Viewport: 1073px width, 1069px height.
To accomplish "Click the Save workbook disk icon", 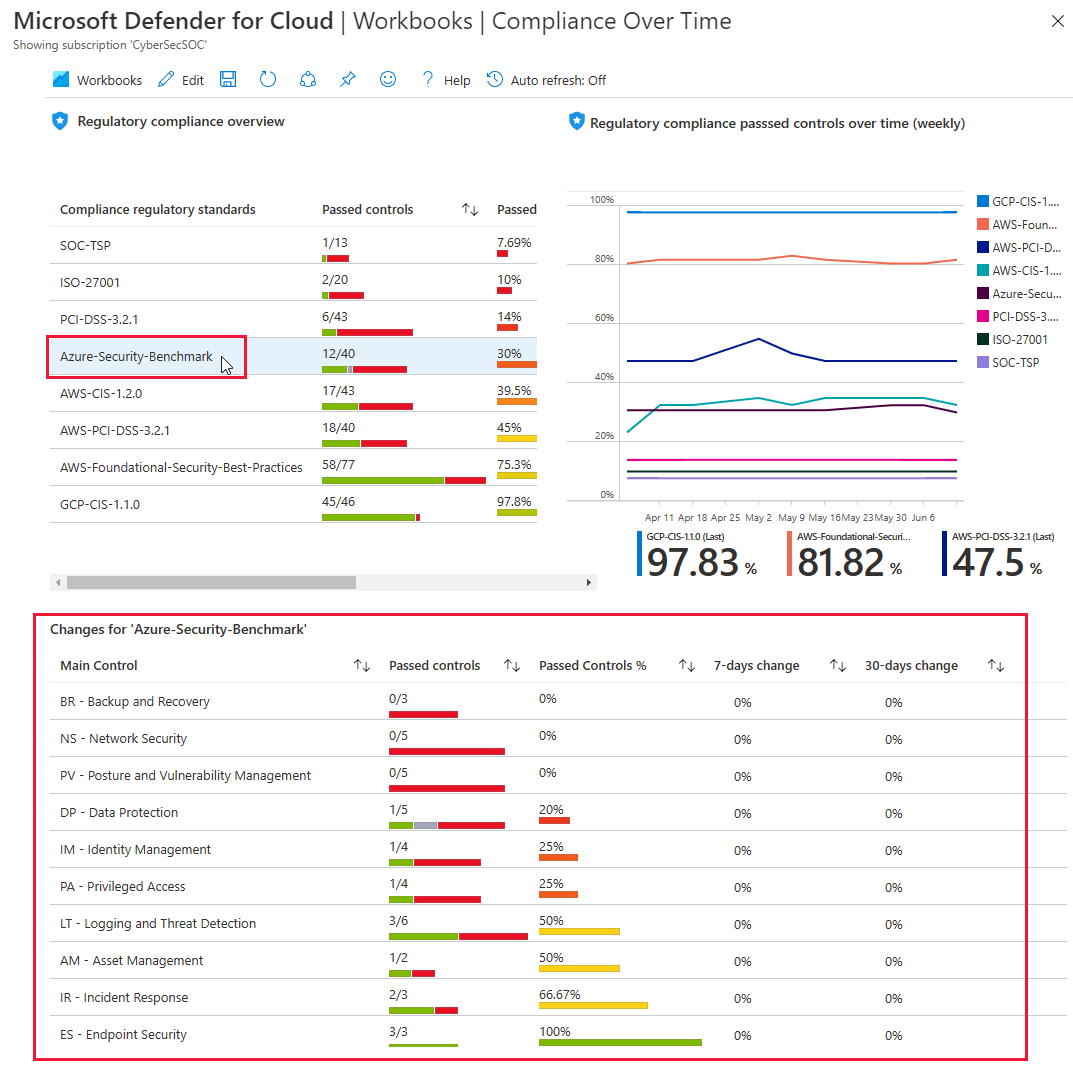I will tap(227, 79).
